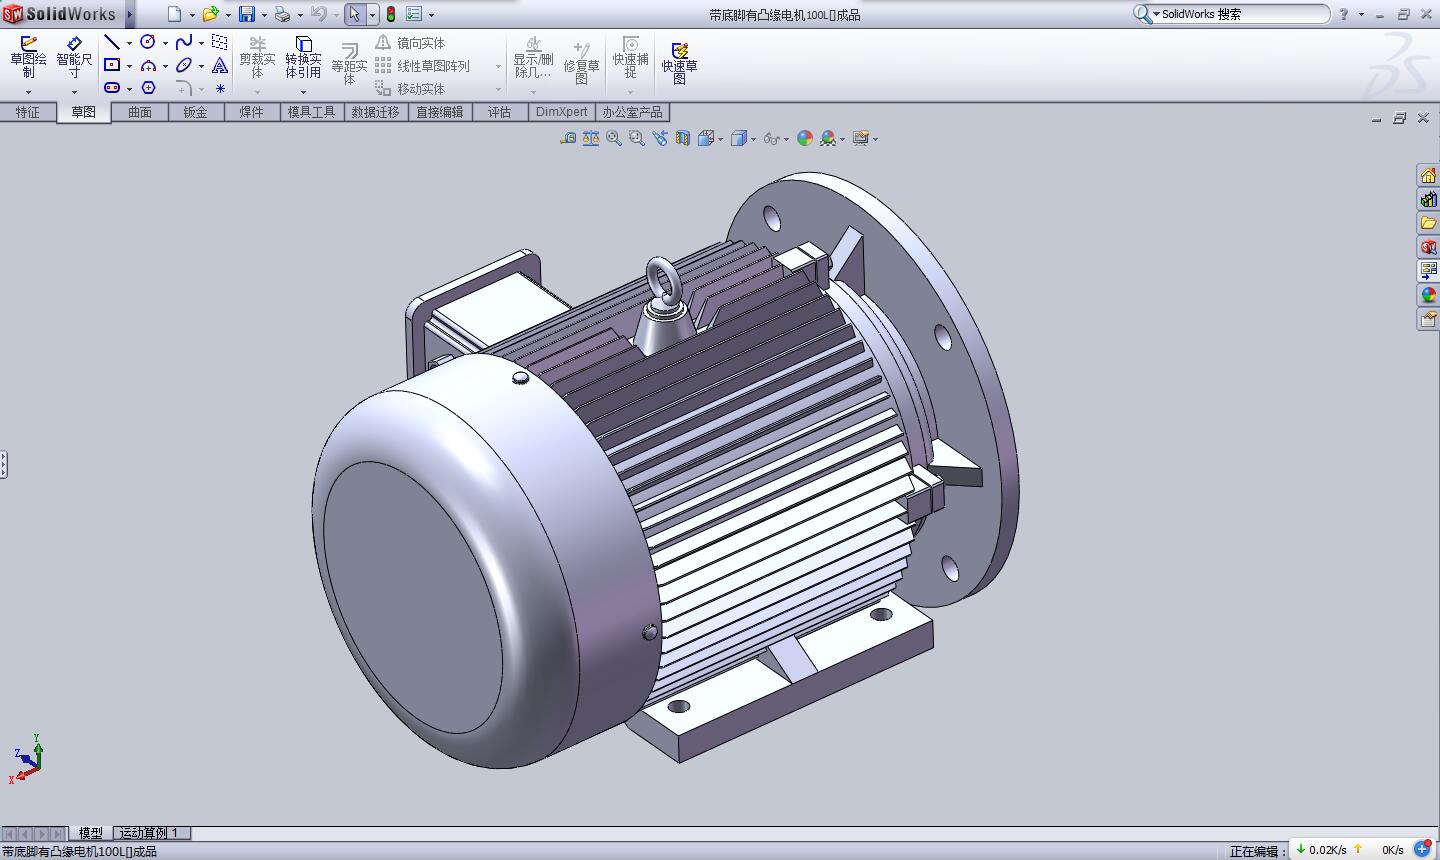Select the sketch Point tool
Image resolution: width=1440 pixels, height=860 pixels.
pos(220,88)
